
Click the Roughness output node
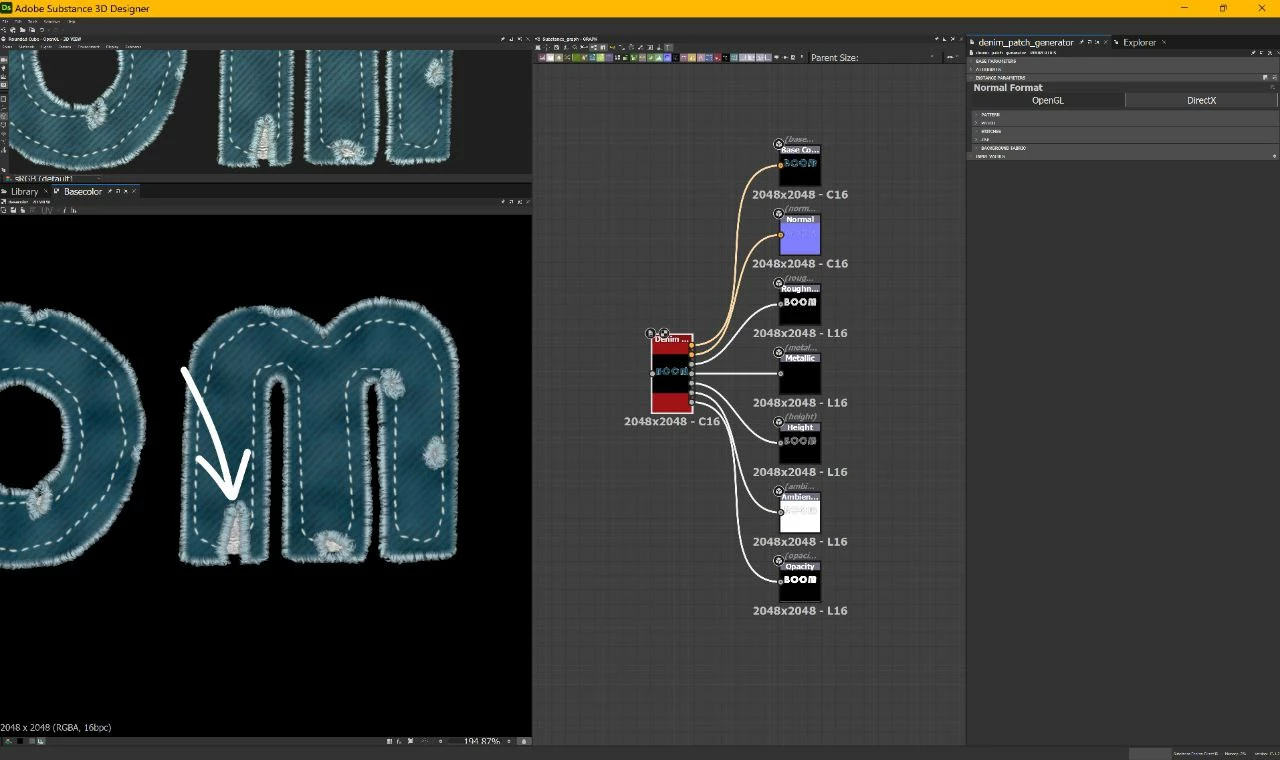click(x=800, y=303)
